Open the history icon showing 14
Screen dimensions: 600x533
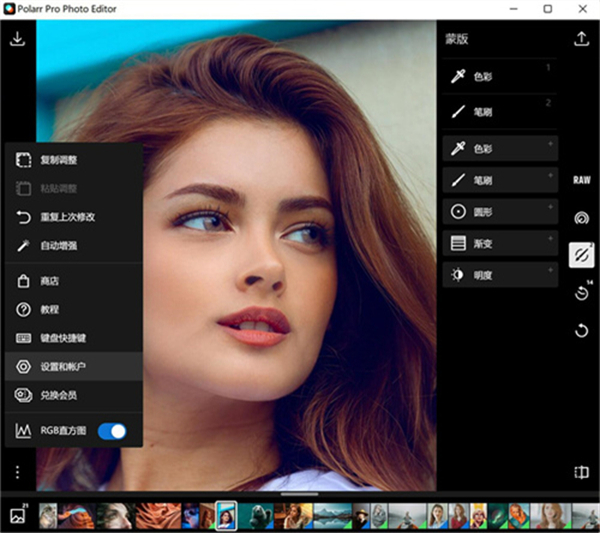coord(582,293)
